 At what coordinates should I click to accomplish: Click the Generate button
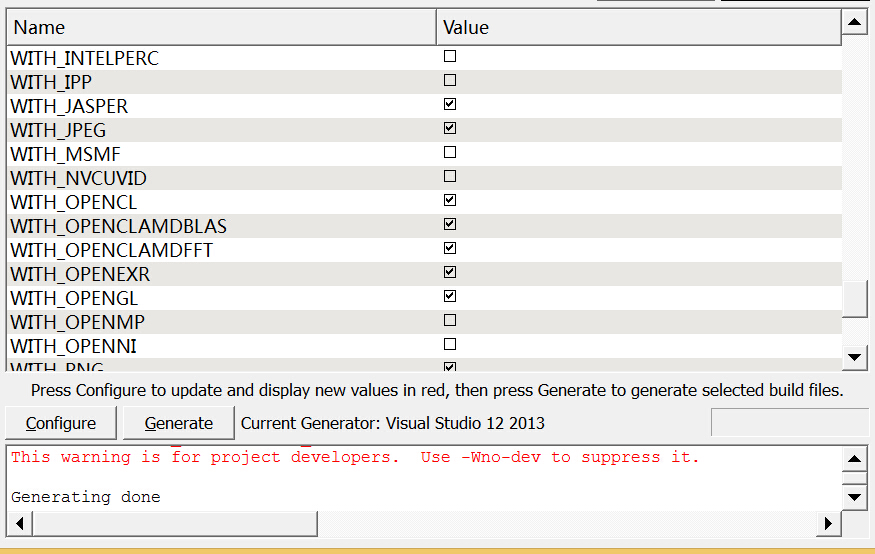click(x=179, y=423)
